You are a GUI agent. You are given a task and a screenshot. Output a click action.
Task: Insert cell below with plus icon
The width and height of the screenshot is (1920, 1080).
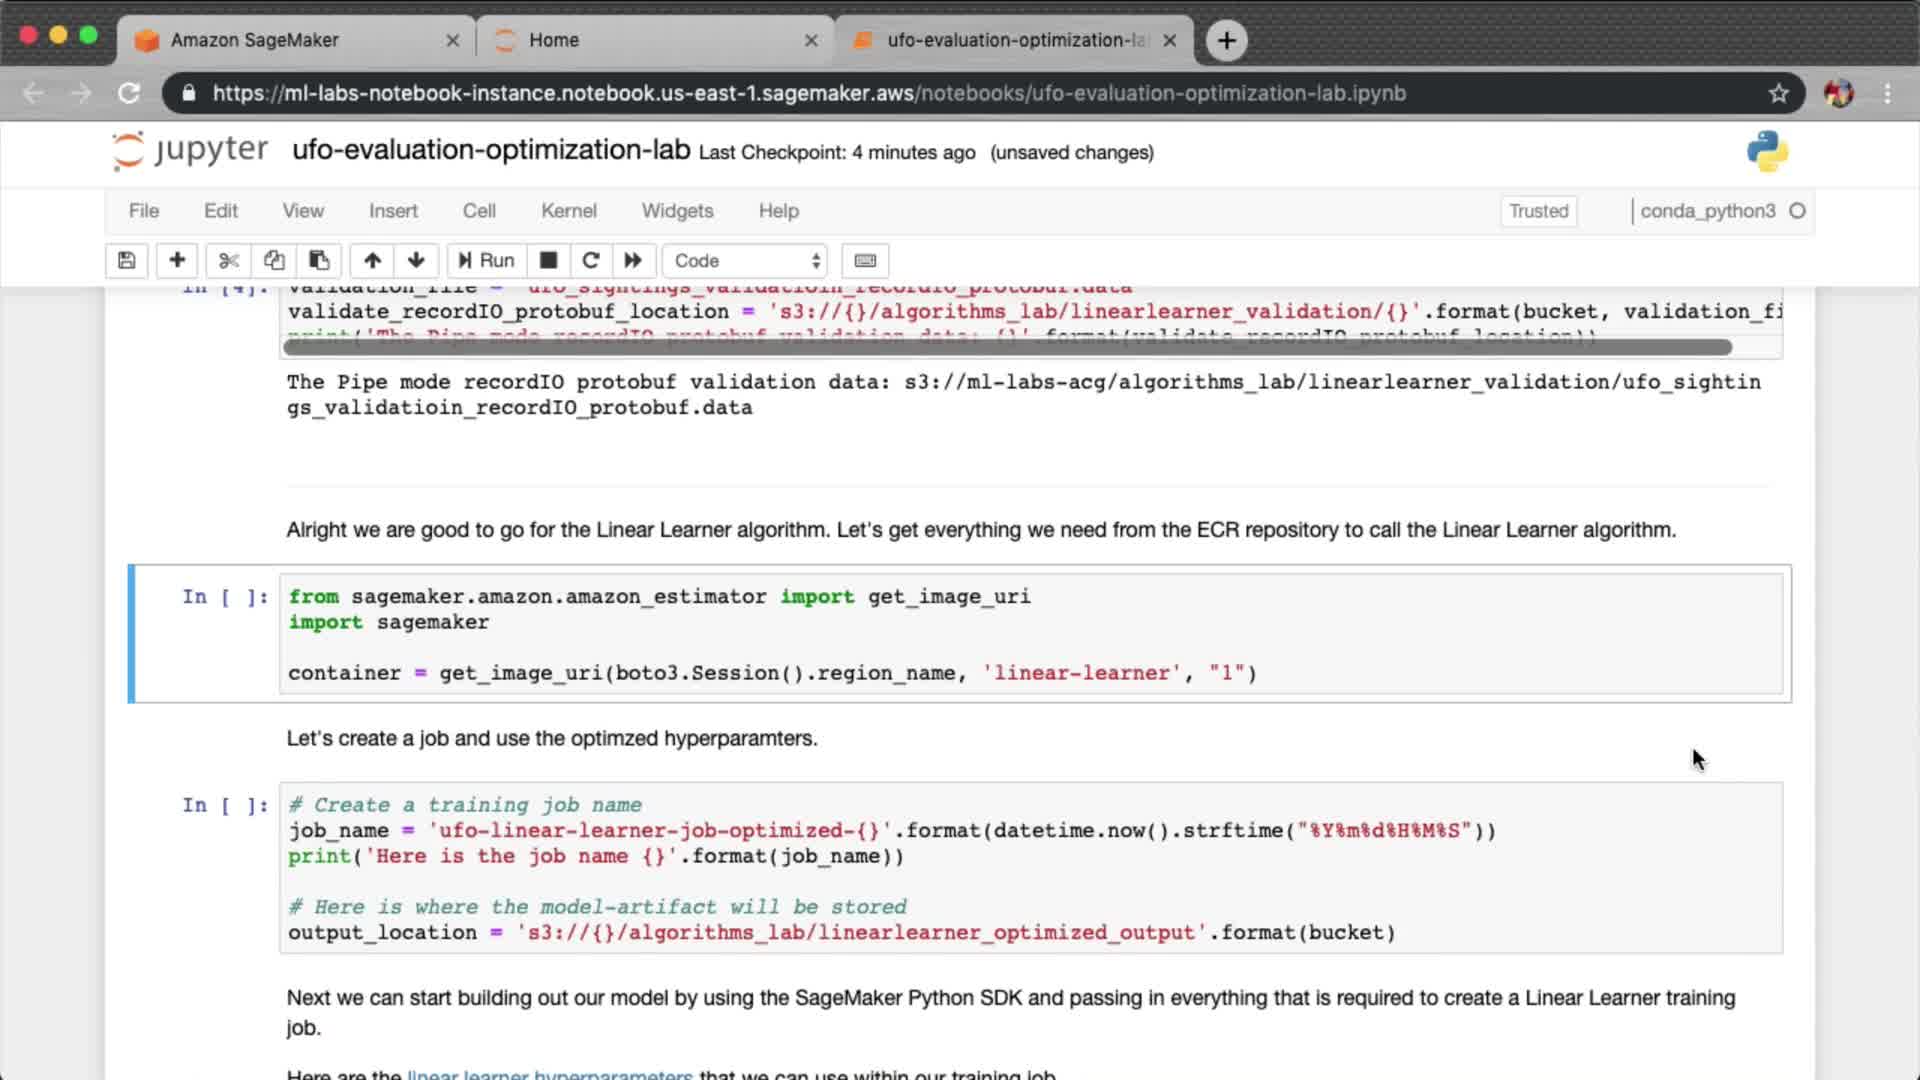(177, 261)
